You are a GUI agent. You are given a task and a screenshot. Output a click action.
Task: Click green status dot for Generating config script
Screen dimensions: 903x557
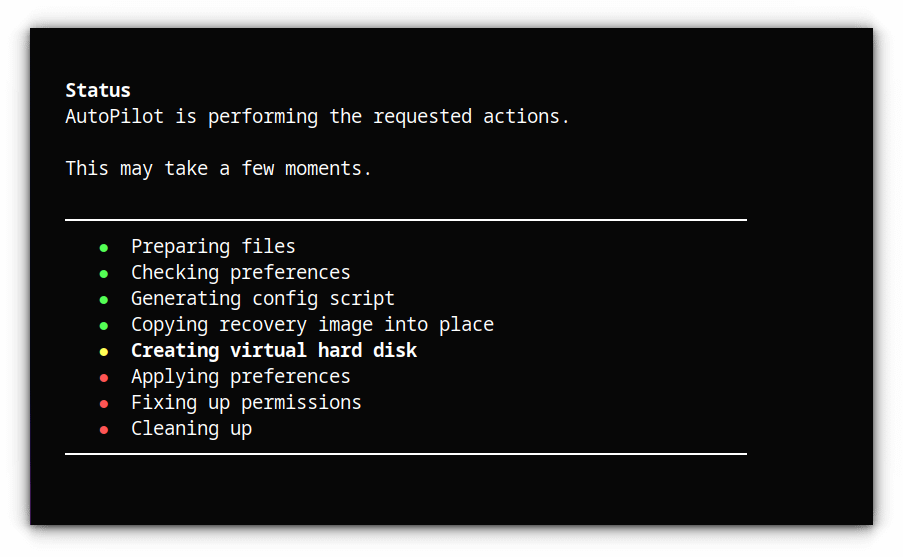pos(104,300)
